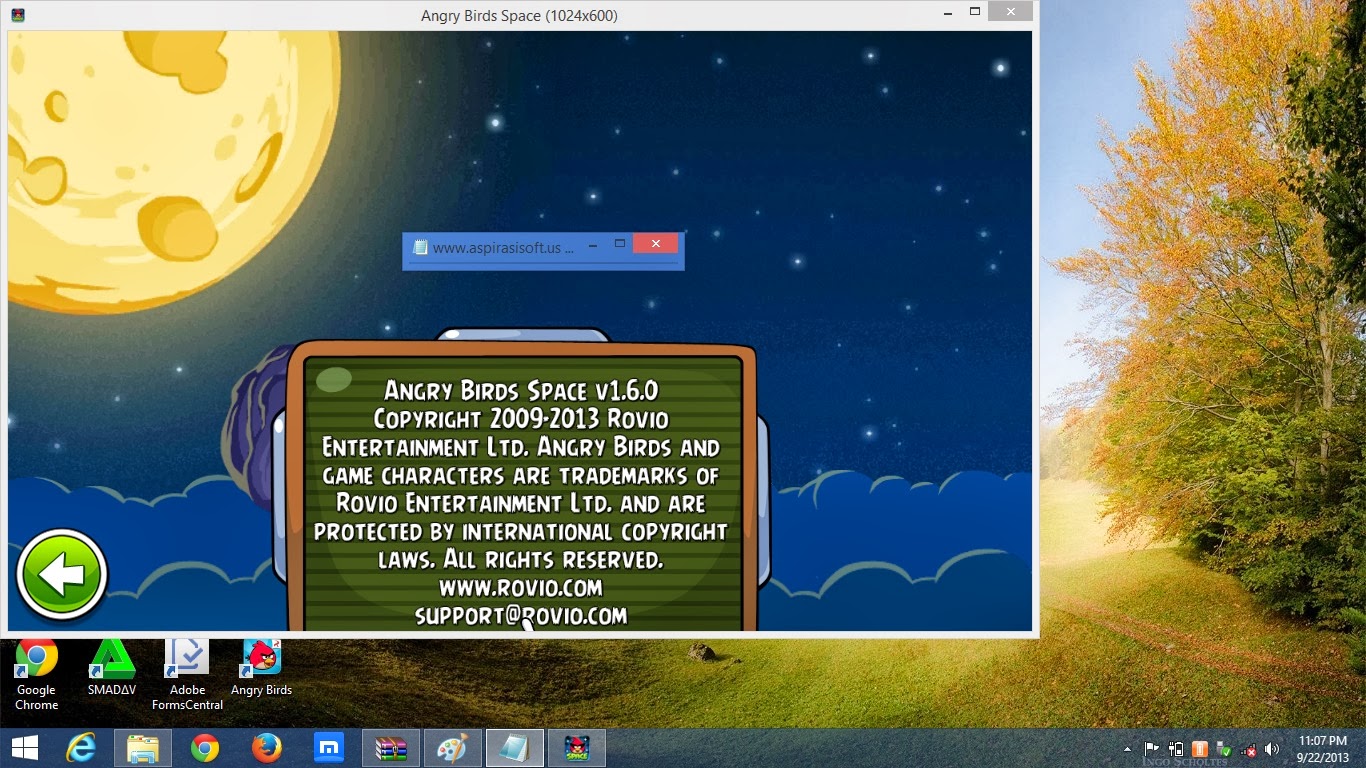
Task: Click the Angry Birds Space window title icon
Action: [x=17, y=15]
